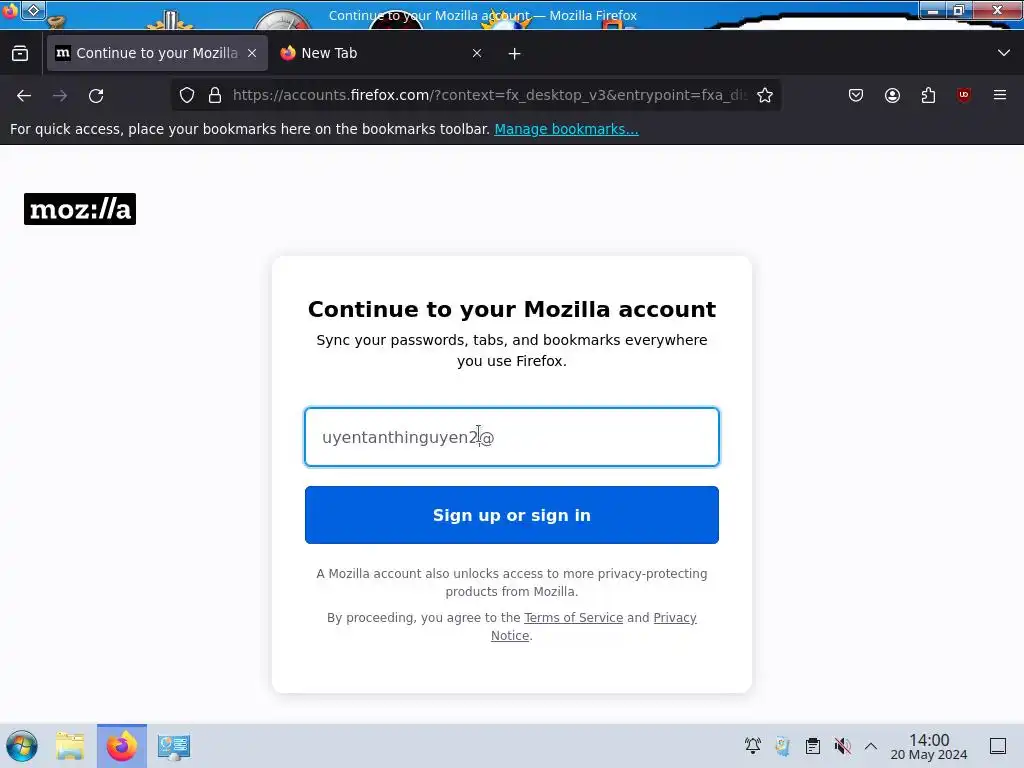1024x768 pixels.
Task: Click the address bar URL
Action: pyautogui.click(x=490, y=95)
